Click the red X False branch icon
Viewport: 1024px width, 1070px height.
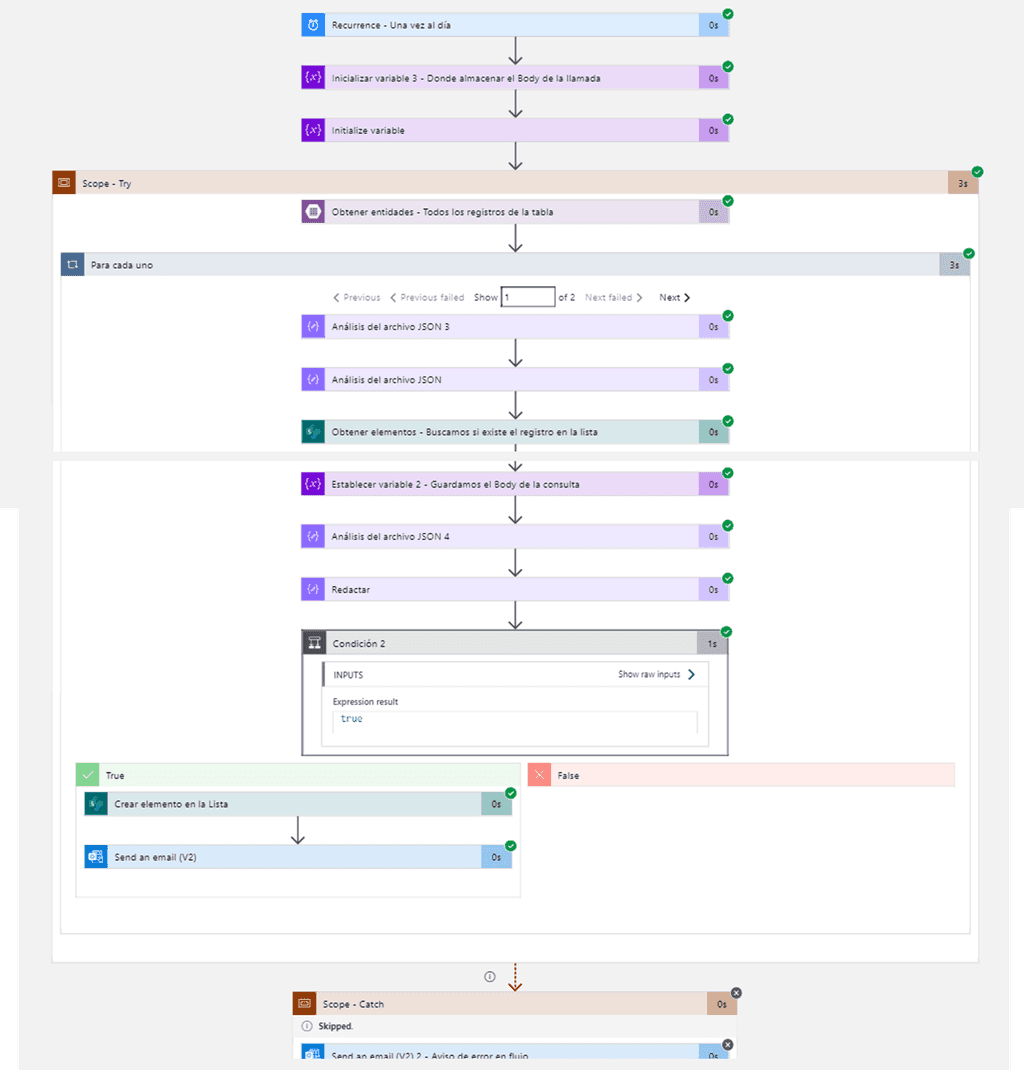tap(539, 775)
